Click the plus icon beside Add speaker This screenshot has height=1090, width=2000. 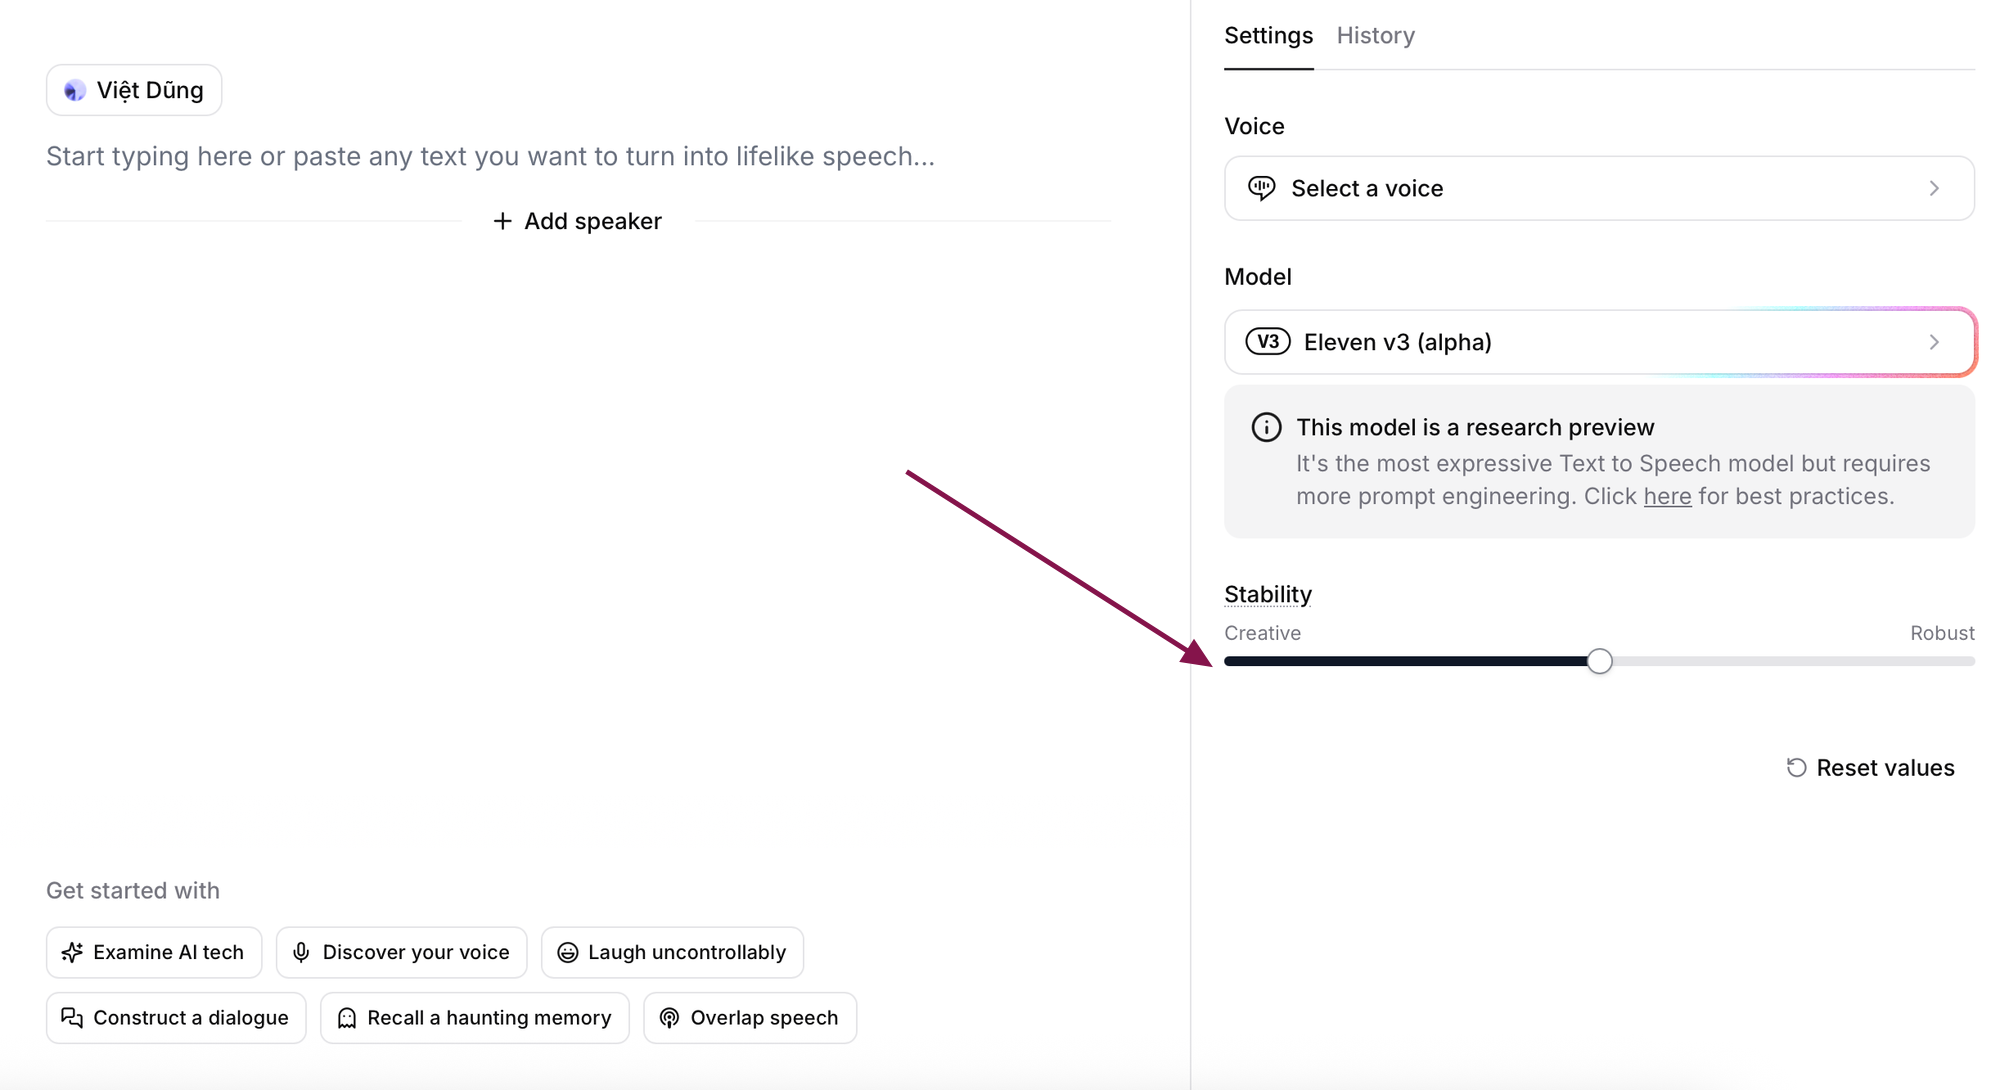pyautogui.click(x=502, y=221)
